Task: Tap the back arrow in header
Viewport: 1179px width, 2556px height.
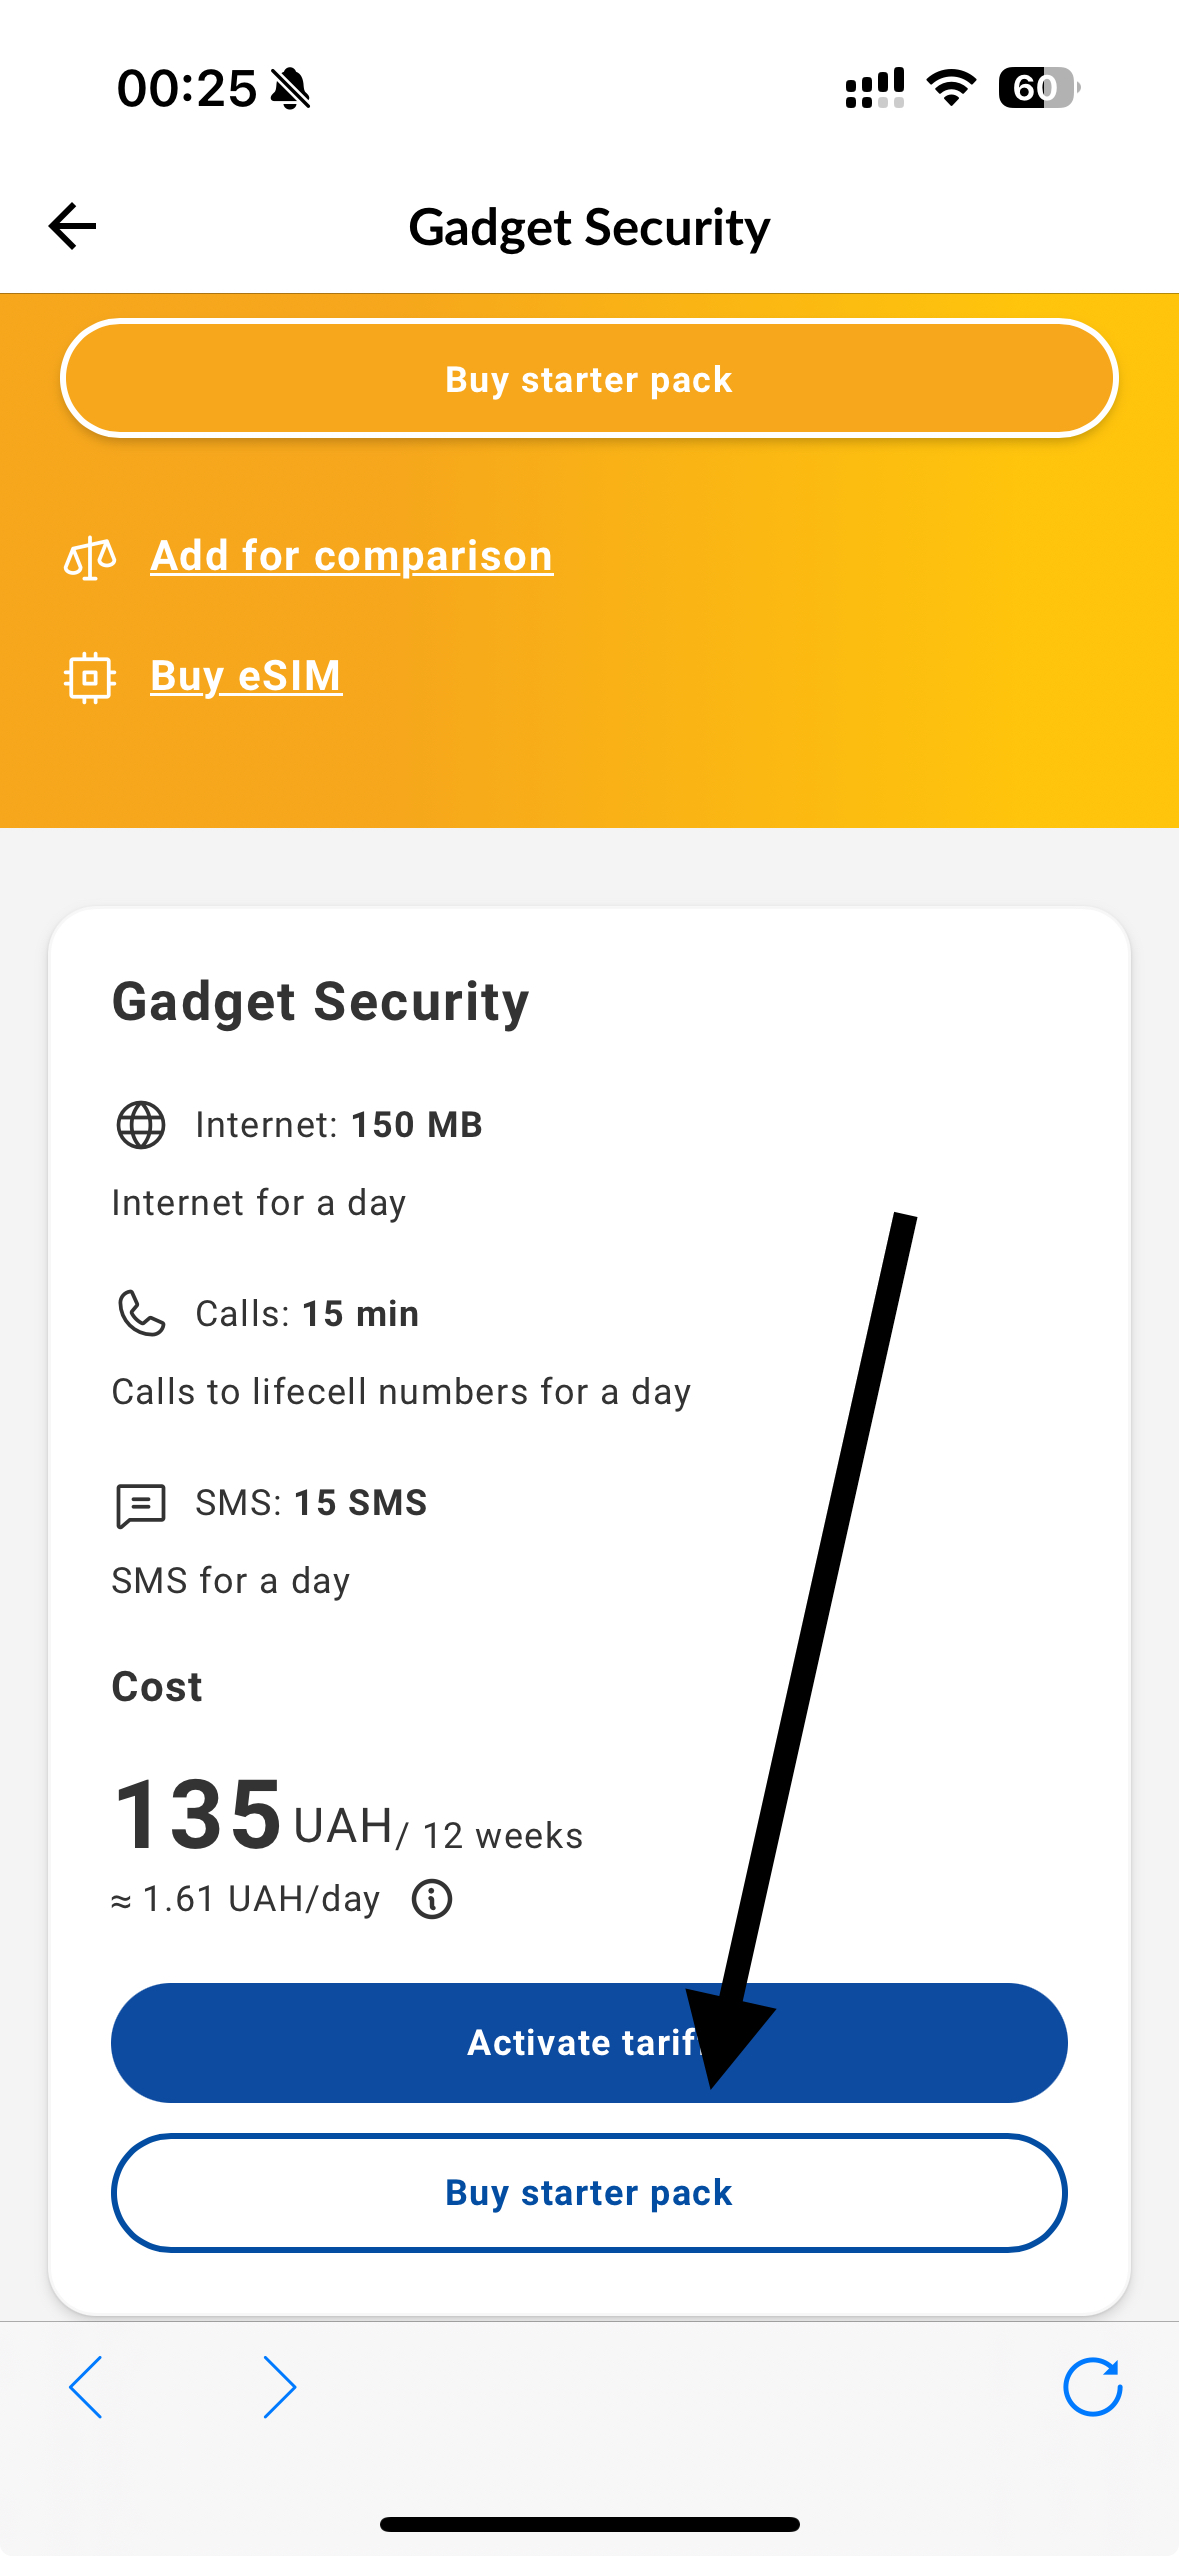Action: (x=73, y=226)
